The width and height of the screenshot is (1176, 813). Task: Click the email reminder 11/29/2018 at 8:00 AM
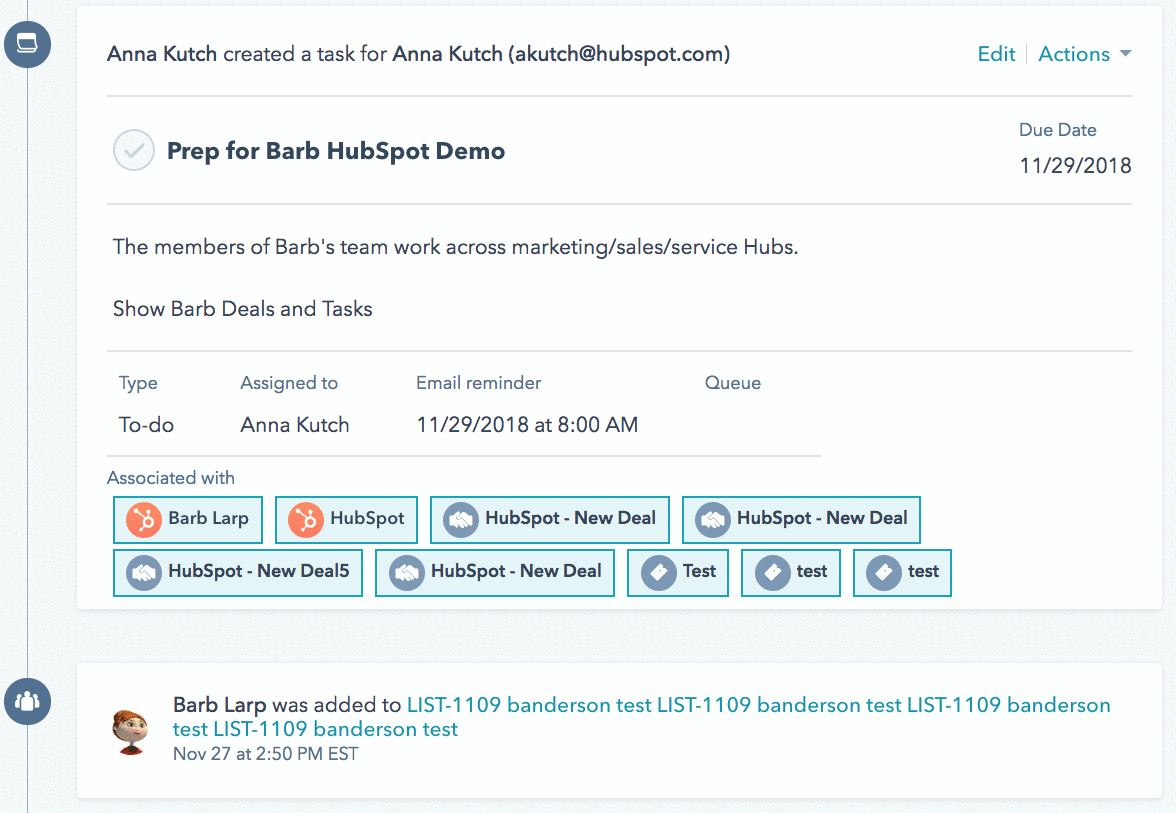(527, 425)
